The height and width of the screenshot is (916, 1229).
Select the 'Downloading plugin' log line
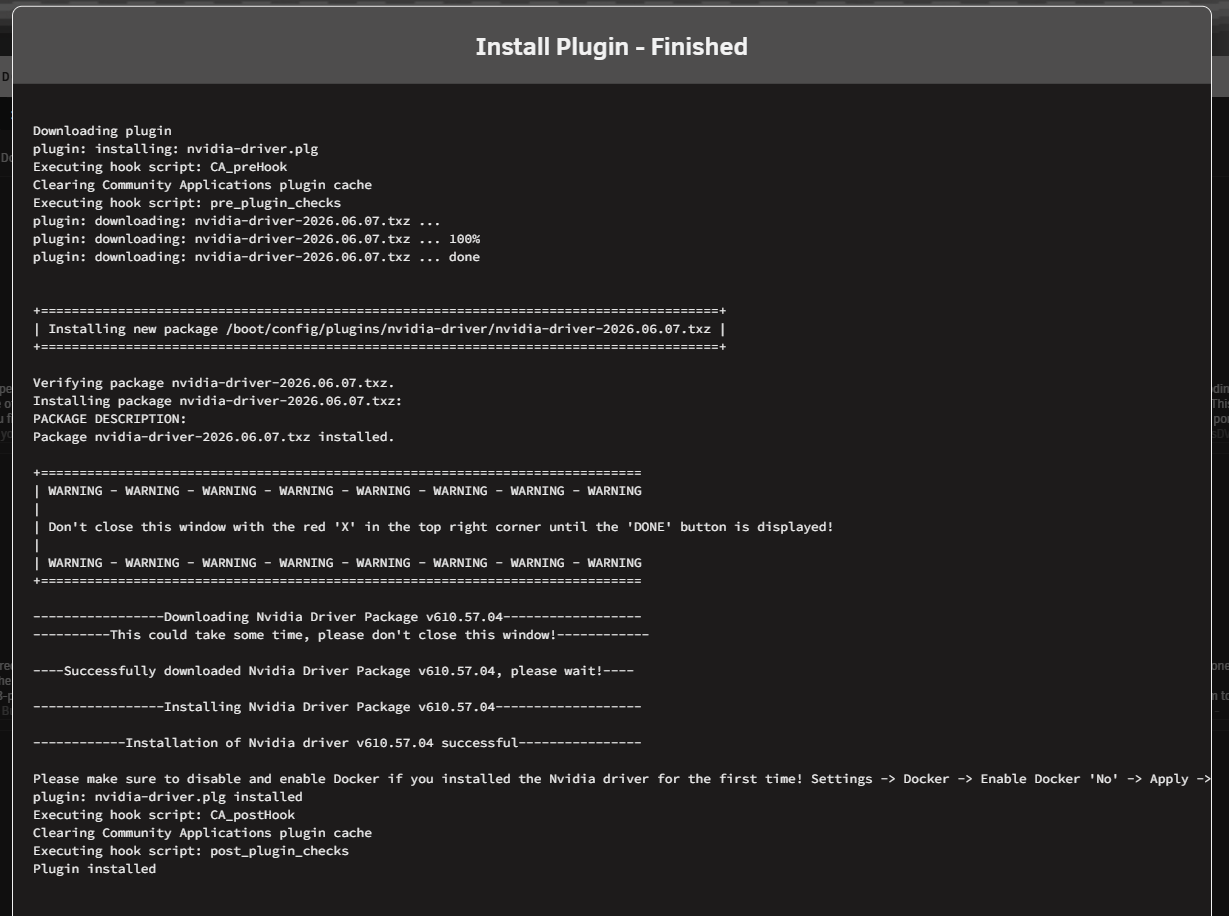tap(102, 131)
